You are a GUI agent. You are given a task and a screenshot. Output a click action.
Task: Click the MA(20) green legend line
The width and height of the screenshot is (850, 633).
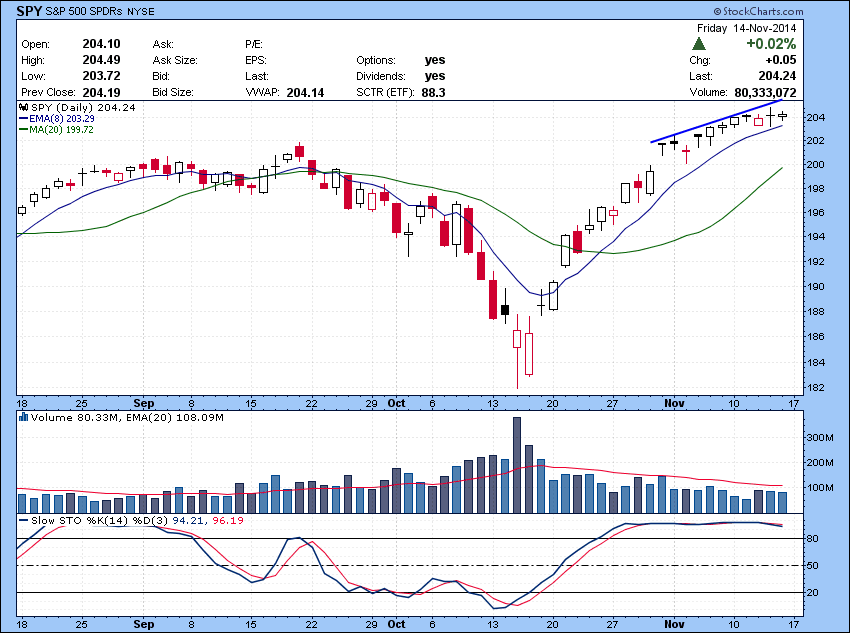pyautogui.click(x=23, y=130)
